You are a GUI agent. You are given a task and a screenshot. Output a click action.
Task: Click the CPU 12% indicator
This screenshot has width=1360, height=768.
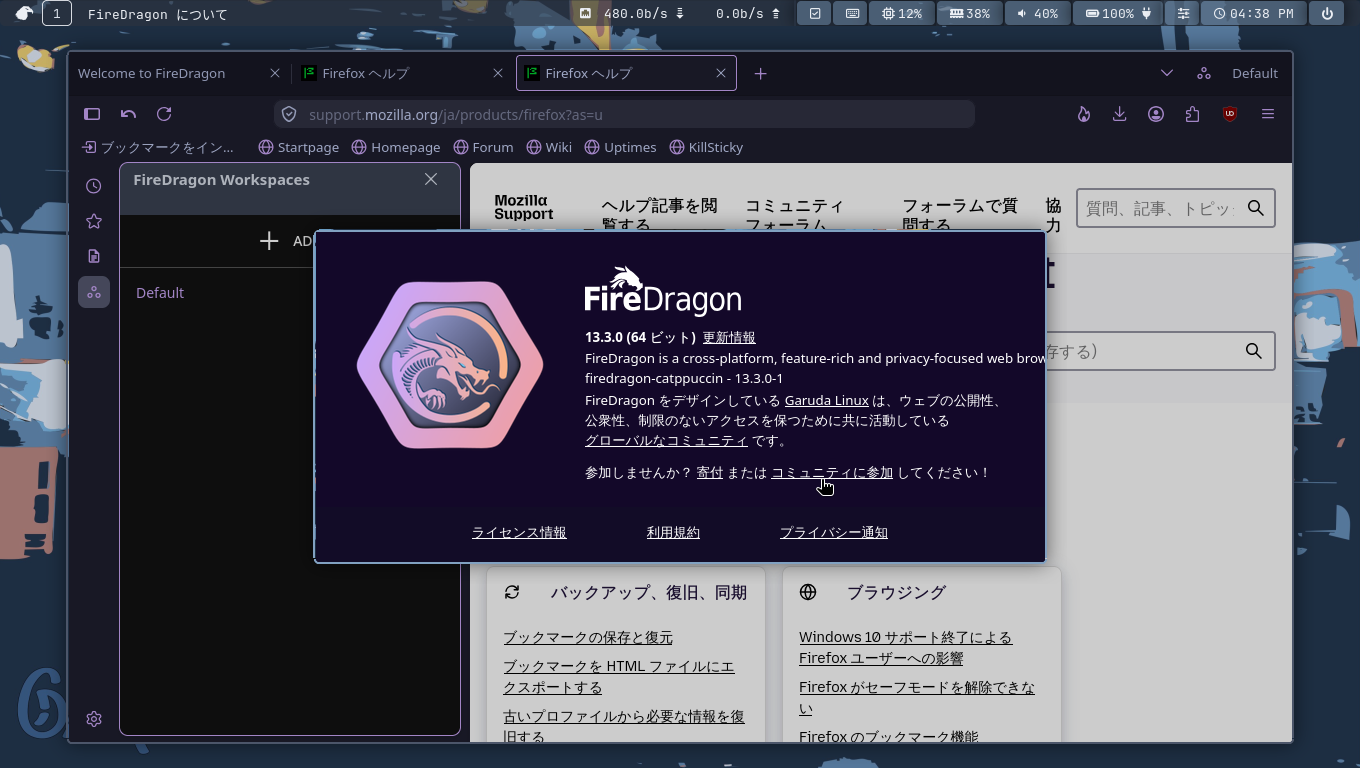pyautogui.click(x=902, y=14)
